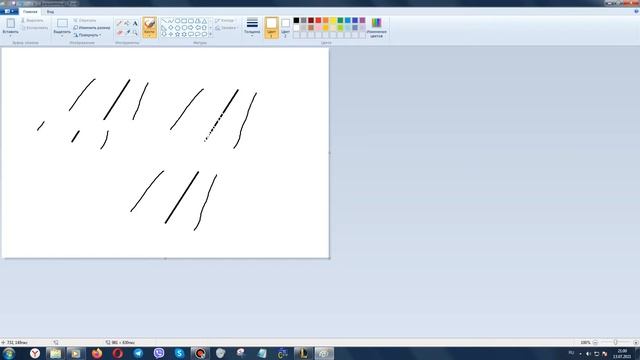Open Opera from the taskbar
640x360 pixels.
[118, 353]
